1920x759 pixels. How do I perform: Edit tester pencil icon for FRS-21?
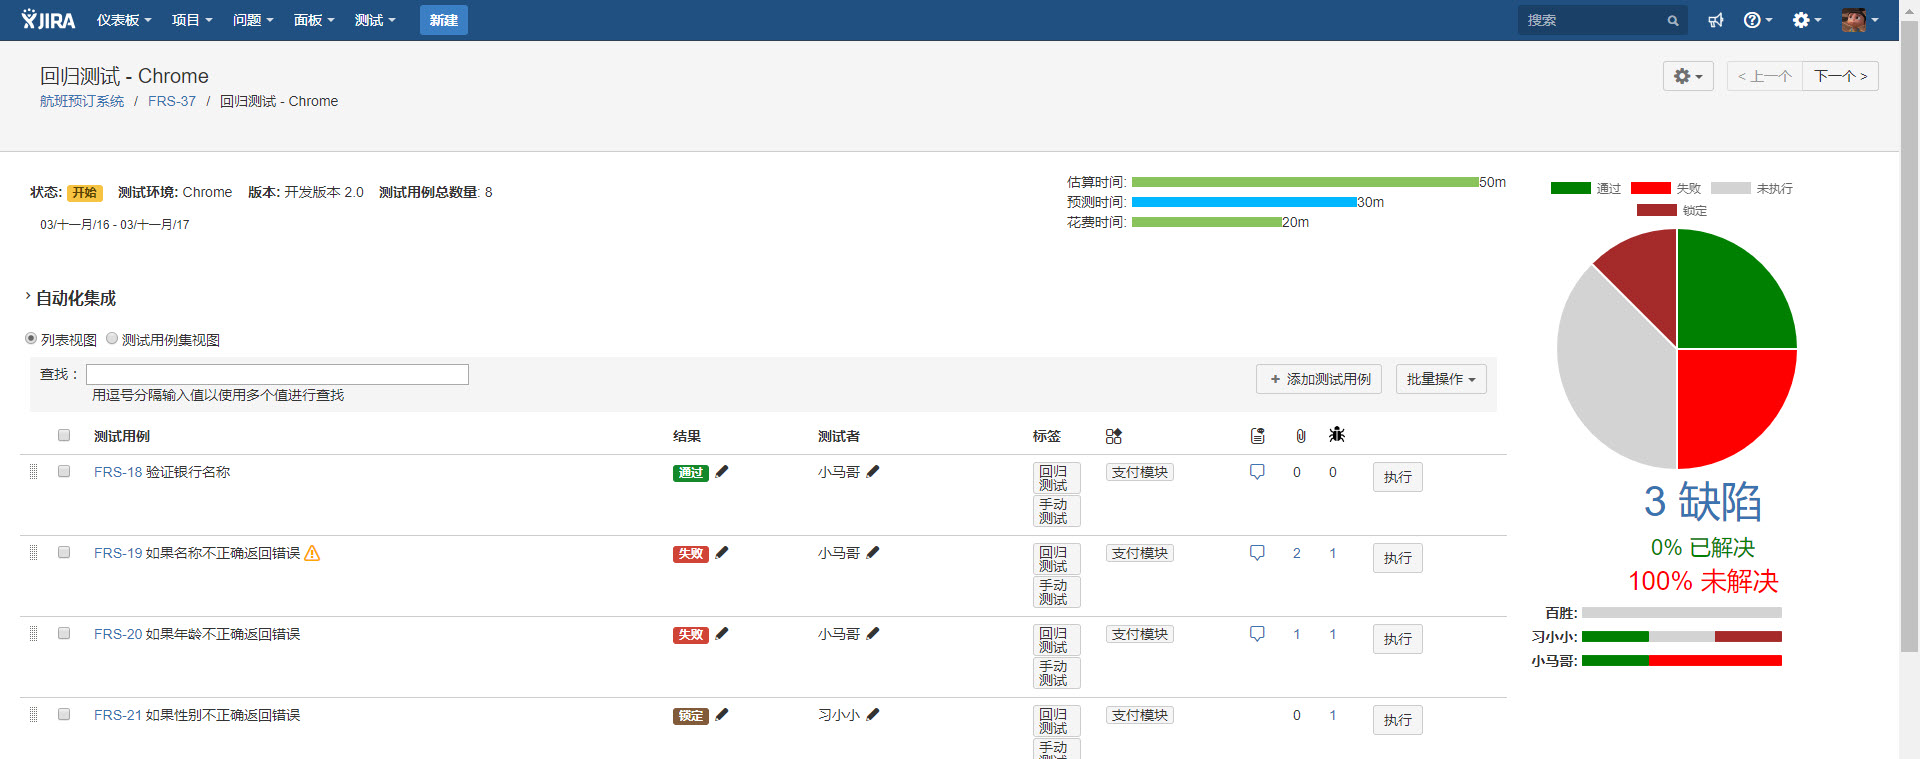[873, 715]
